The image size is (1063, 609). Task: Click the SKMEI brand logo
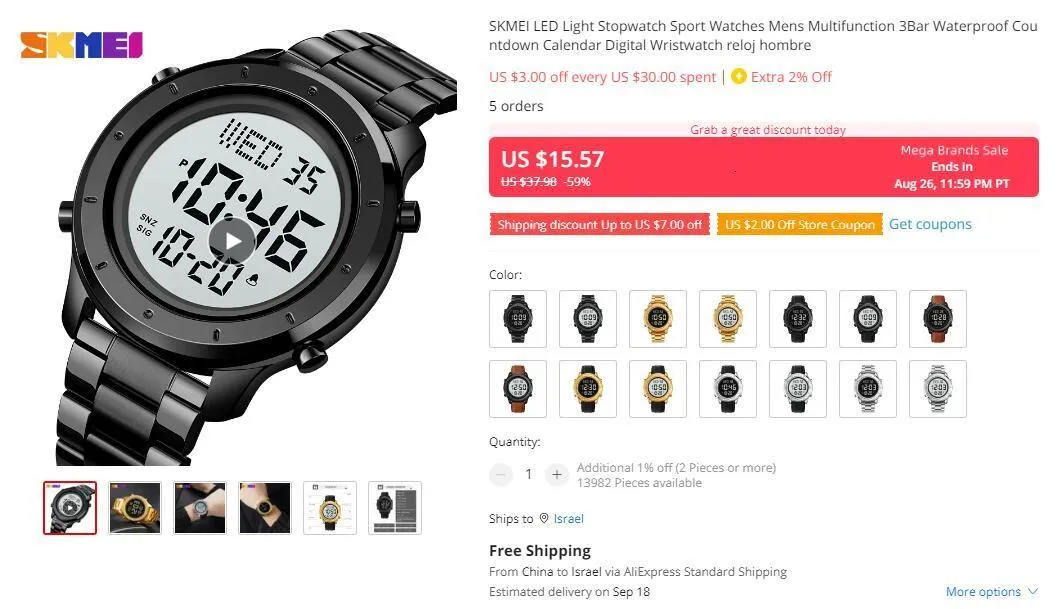tap(81, 45)
